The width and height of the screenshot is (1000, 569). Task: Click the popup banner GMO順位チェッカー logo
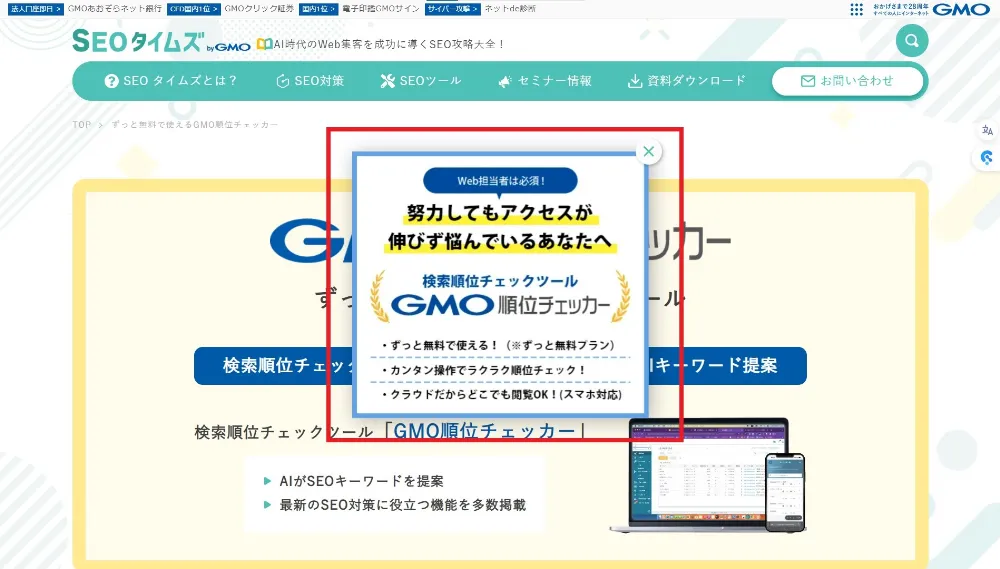(x=501, y=305)
